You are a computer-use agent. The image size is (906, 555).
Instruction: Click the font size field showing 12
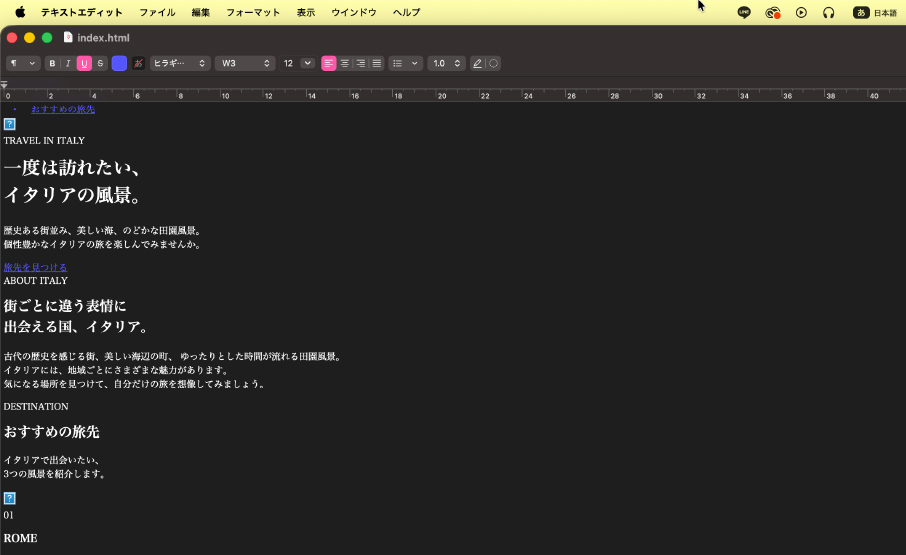[x=288, y=64]
